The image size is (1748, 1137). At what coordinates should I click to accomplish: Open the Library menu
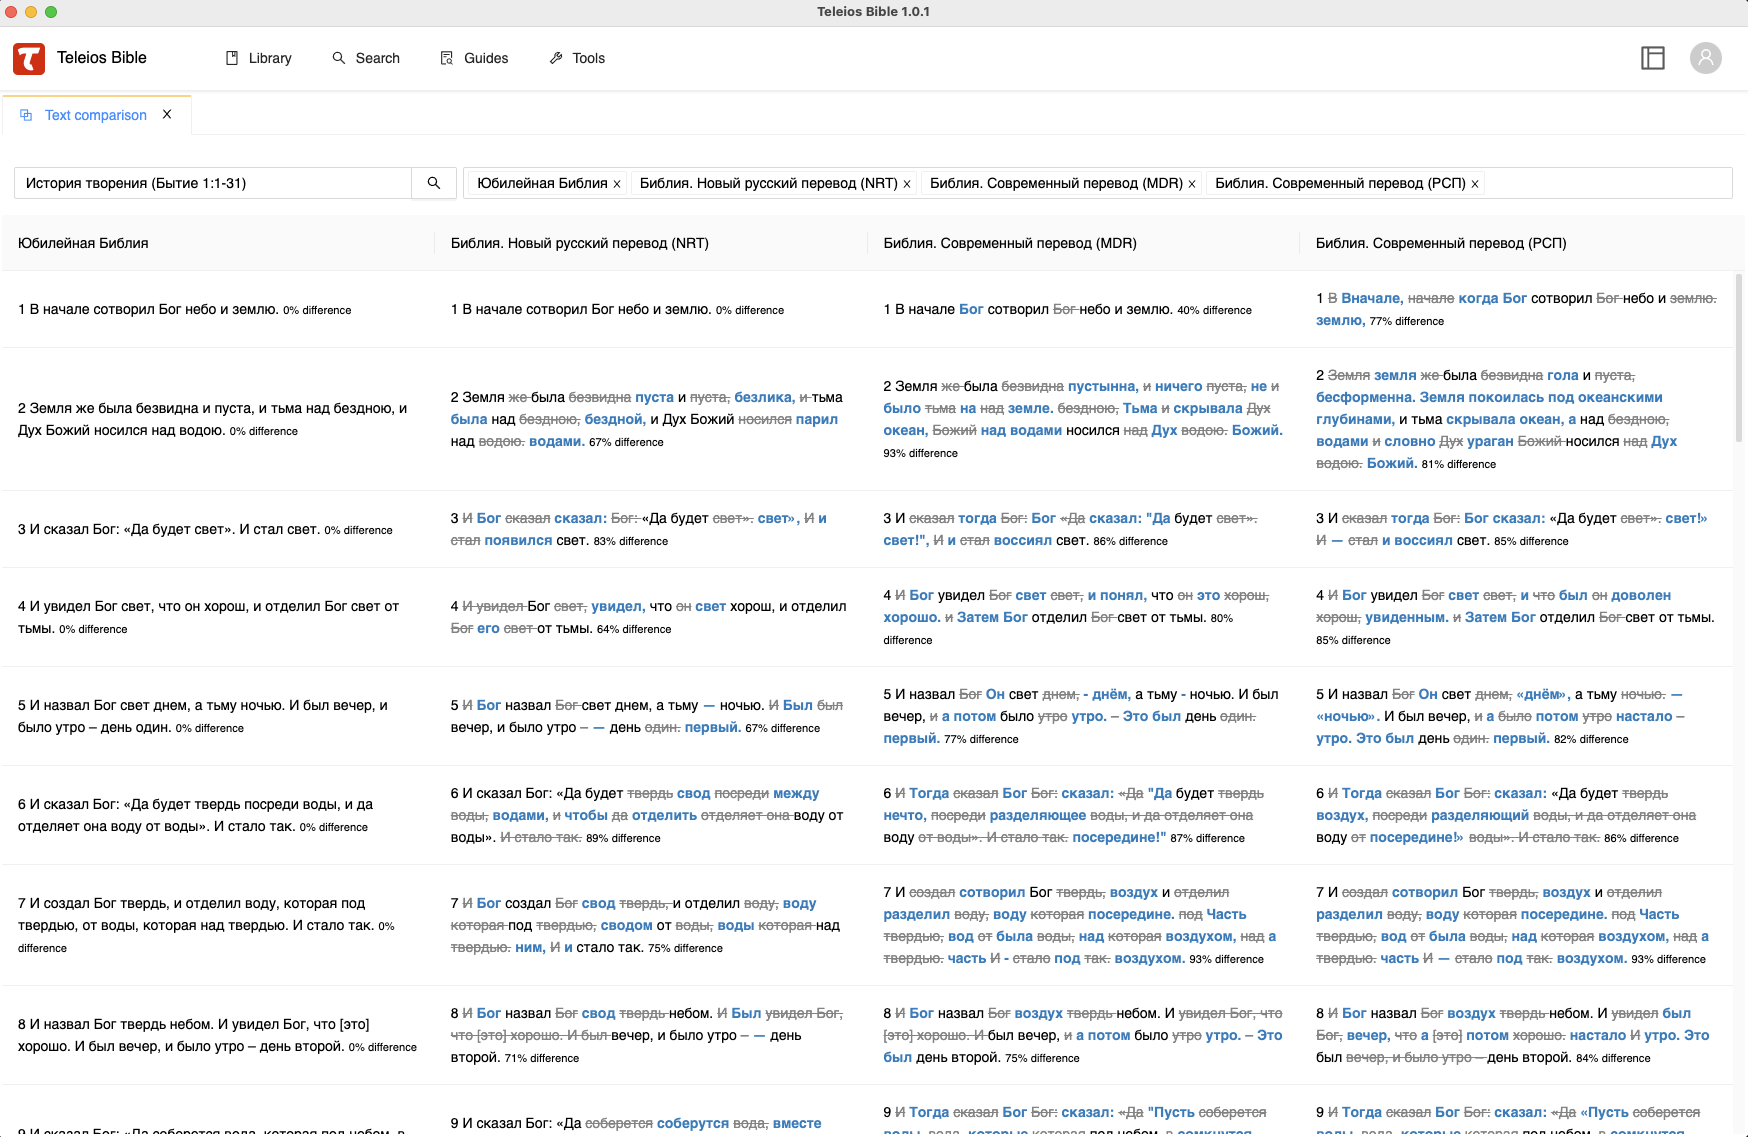pyautogui.click(x=259, y=58)
